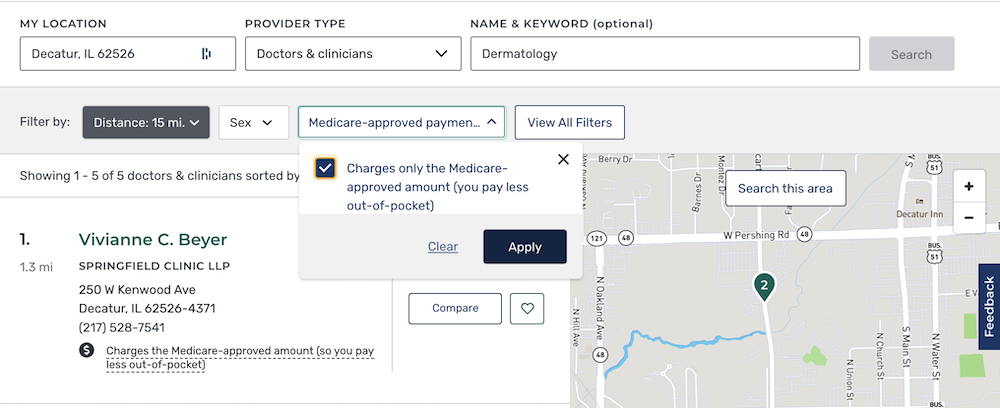Close the Medicare payment filter popup
Image resolution: width=1000 pixels, height=408 pixels.
click(563, 159)
